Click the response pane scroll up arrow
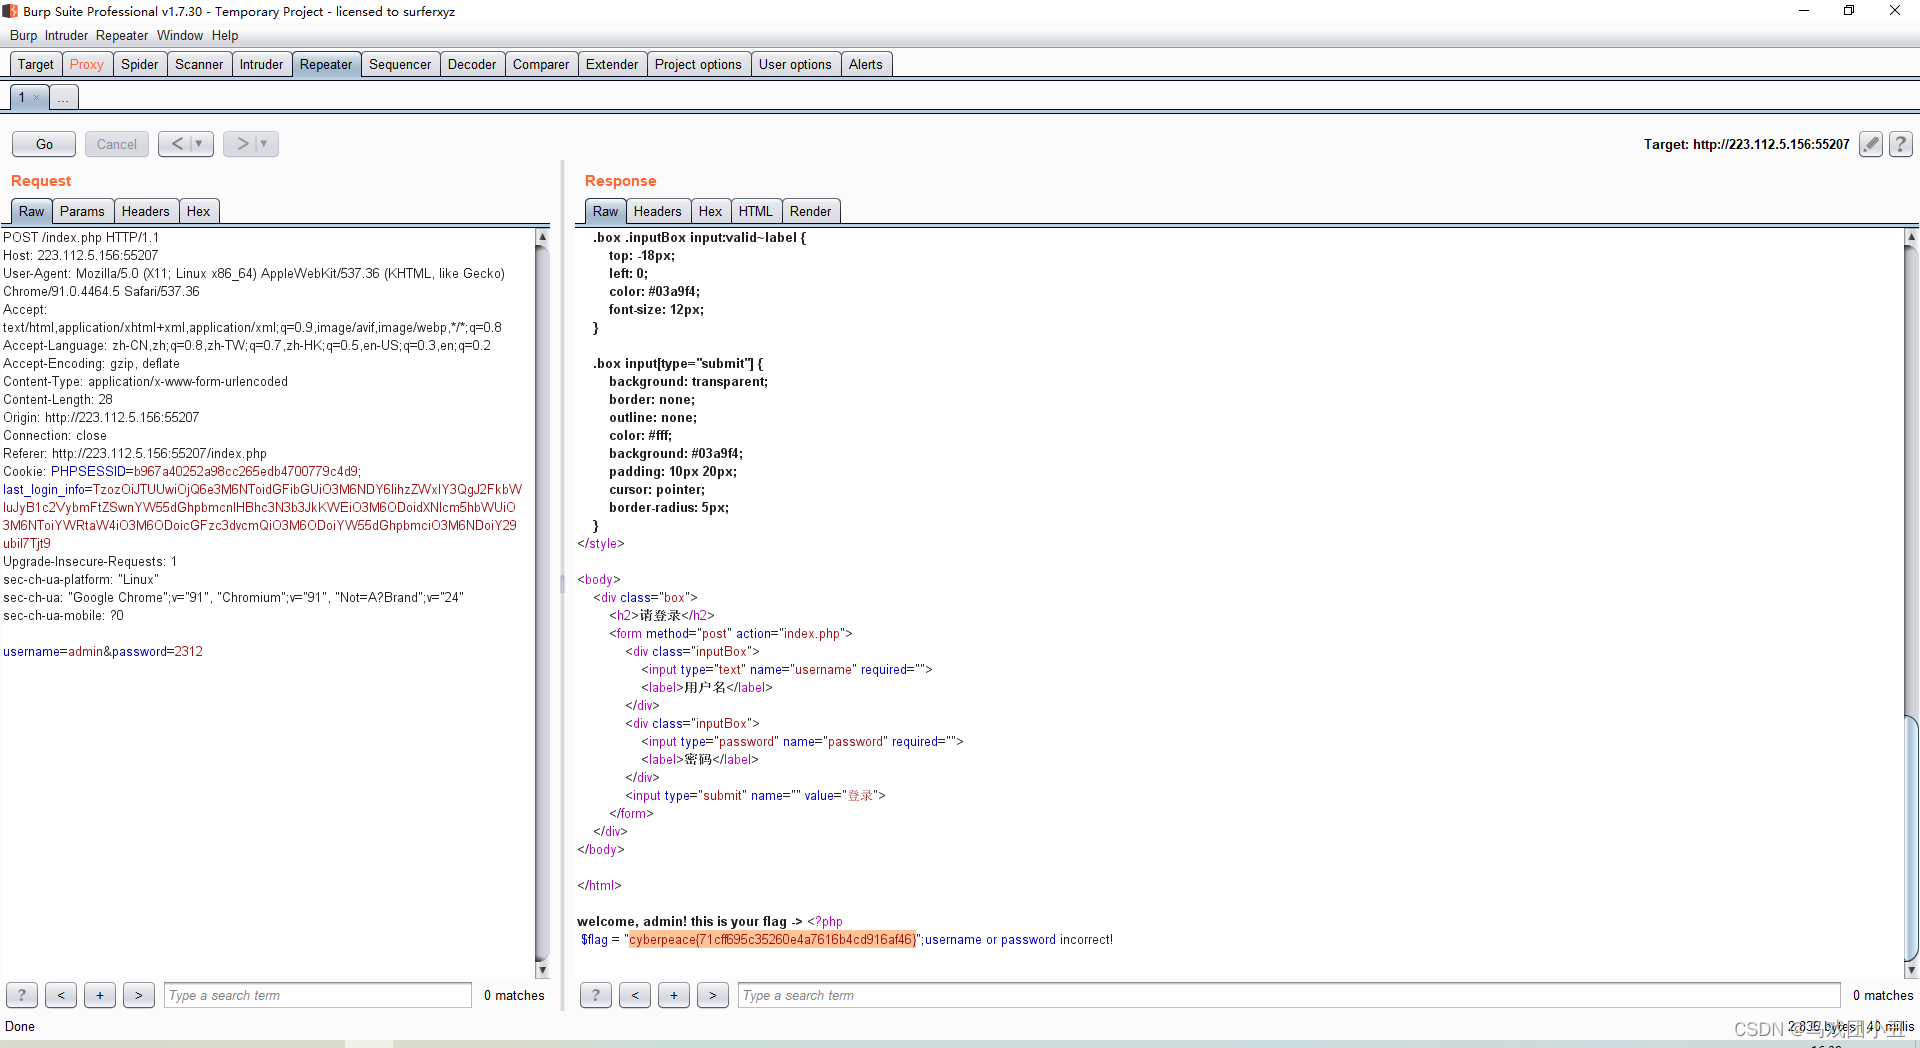This screenshot has height=1048, width=1920. (1911, 237)
